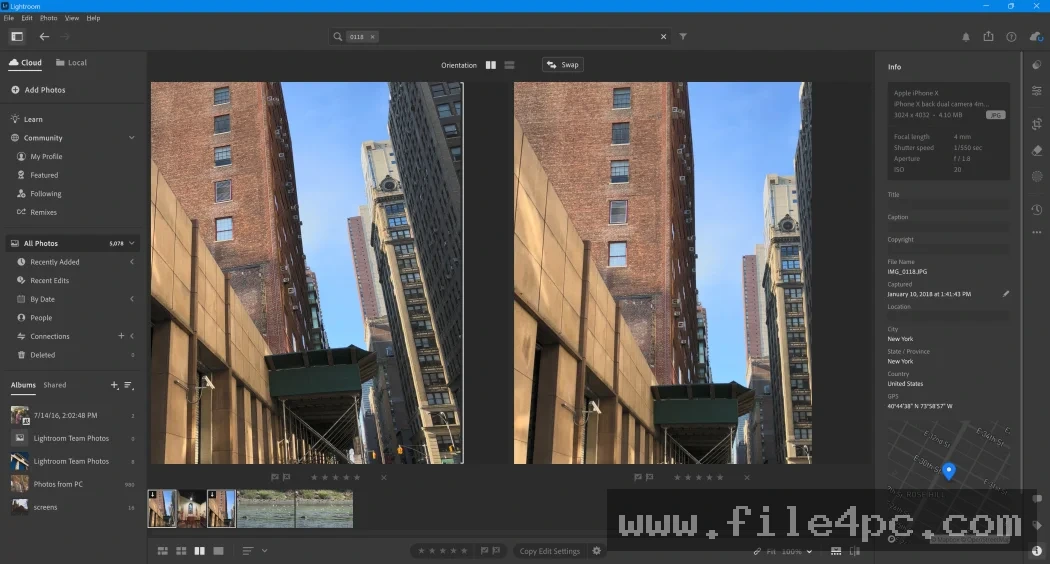Open the File menu
The width and height of the screenshot is (1050, 564).
[9, 18]
